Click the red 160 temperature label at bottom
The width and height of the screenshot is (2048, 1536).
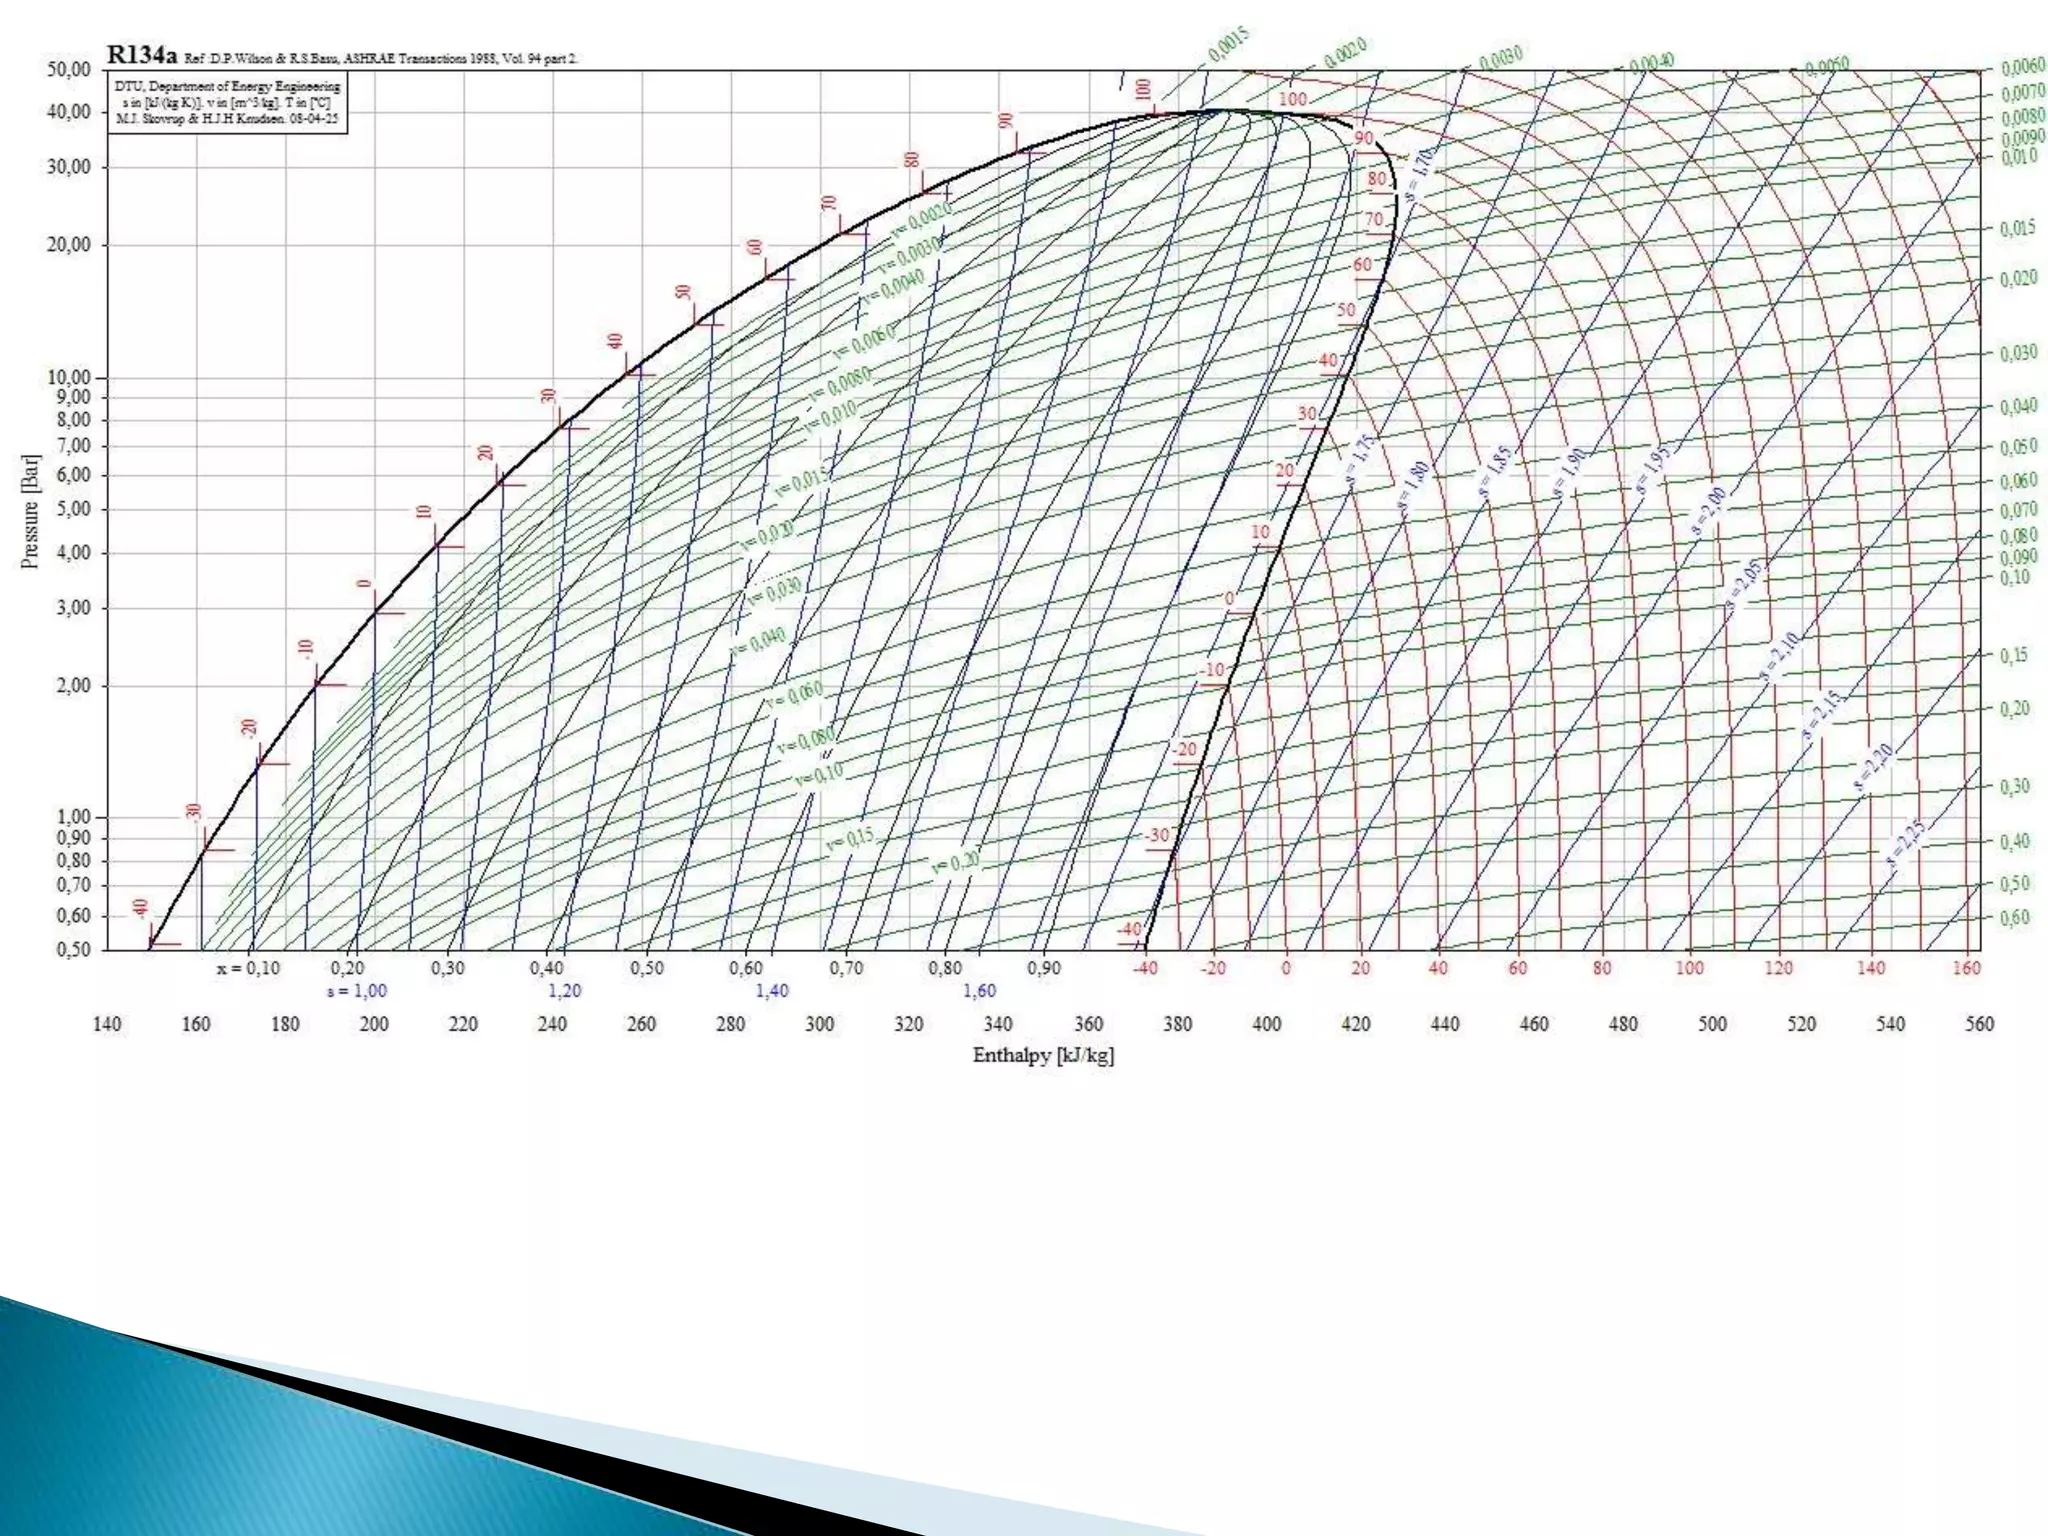[x=1966, y=968]
